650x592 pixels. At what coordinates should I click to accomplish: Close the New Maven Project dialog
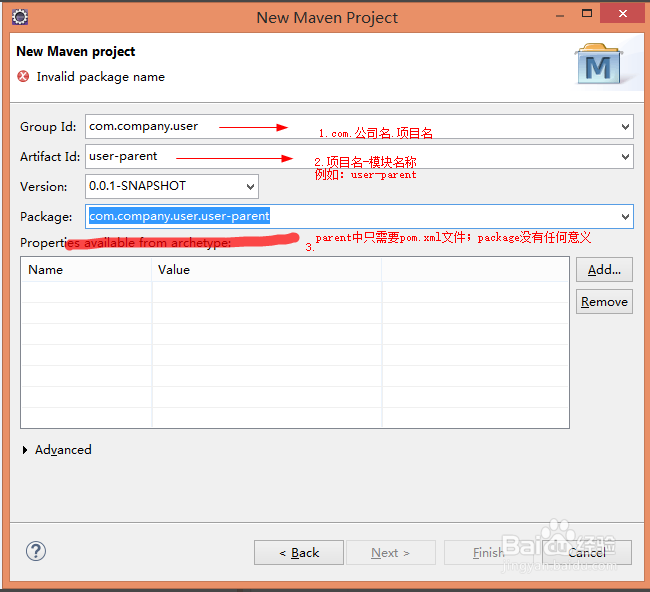point(623,14)
